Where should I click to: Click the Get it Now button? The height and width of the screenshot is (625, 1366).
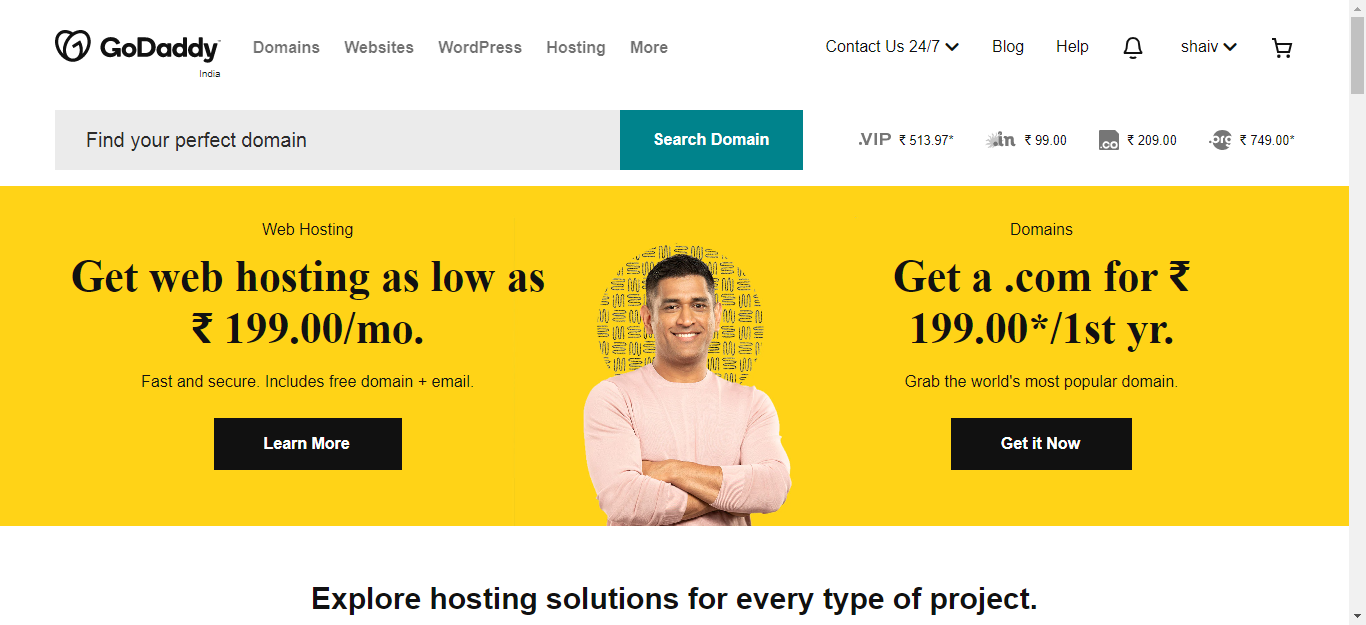point(1041,444)
